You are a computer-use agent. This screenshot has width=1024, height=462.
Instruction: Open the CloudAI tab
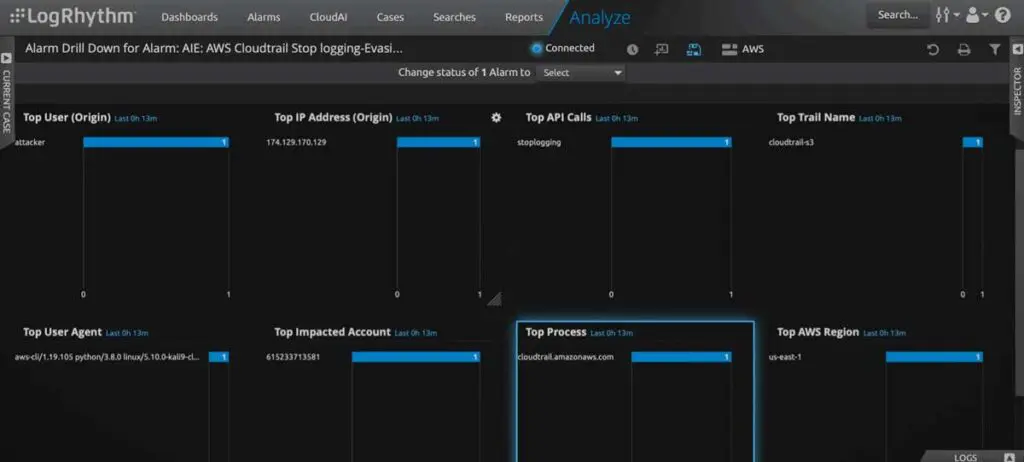point(328,18)
